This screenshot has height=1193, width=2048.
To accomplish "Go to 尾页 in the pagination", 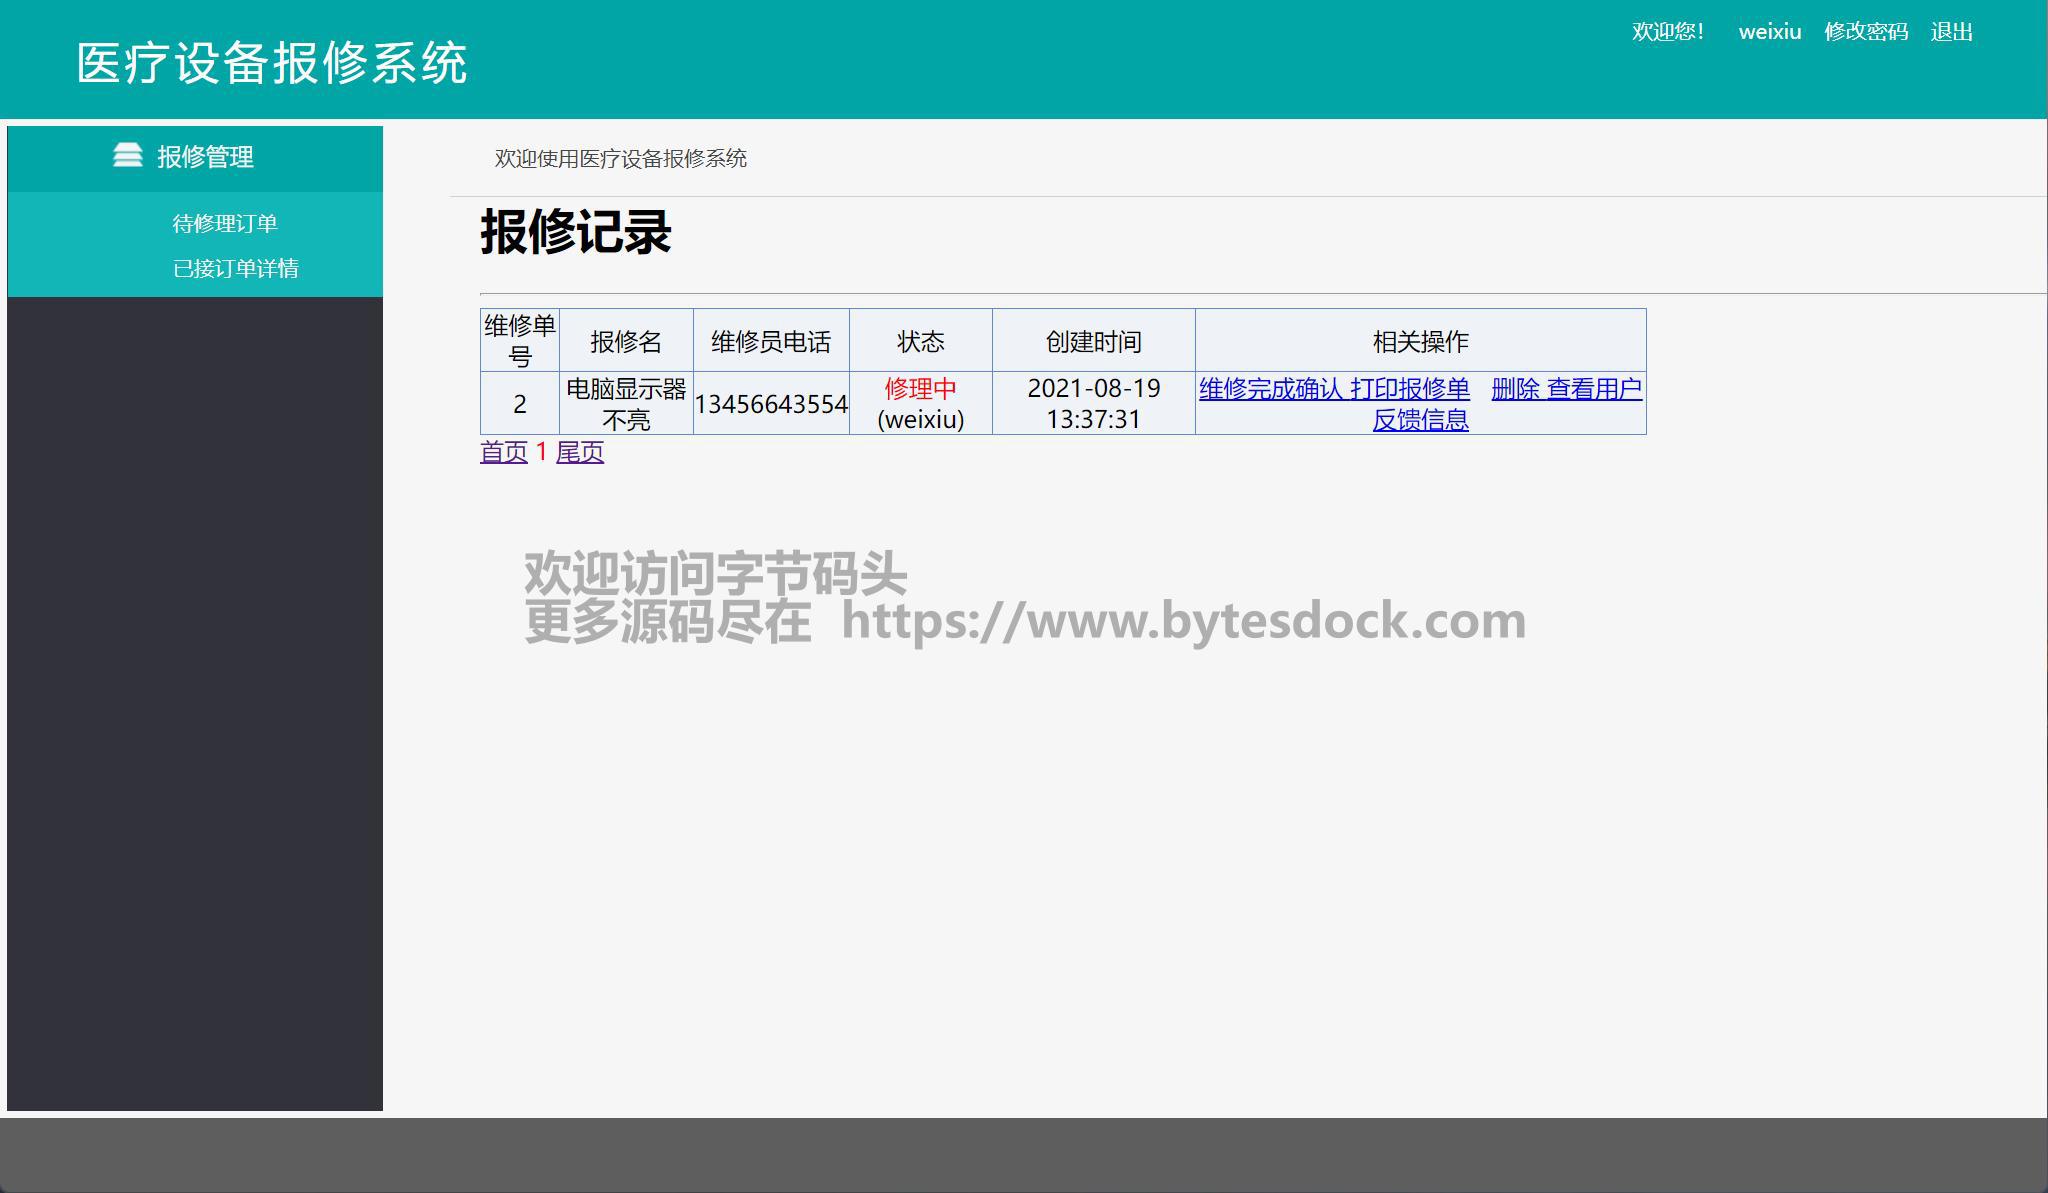I will coord(580,452).
